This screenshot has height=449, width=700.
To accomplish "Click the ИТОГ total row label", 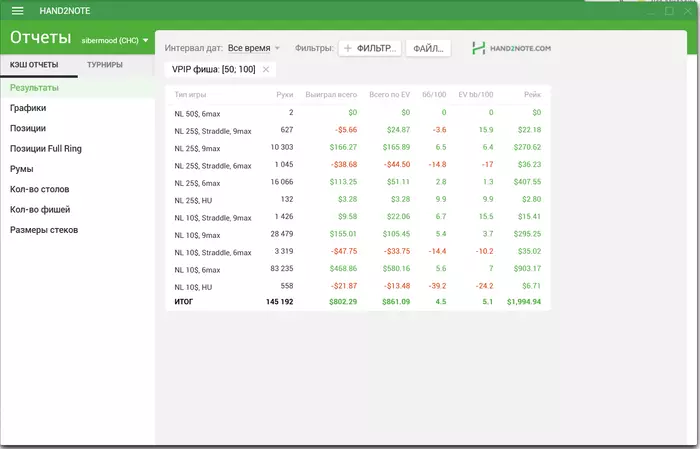I will pyautogui.click(x=183, y=302).
